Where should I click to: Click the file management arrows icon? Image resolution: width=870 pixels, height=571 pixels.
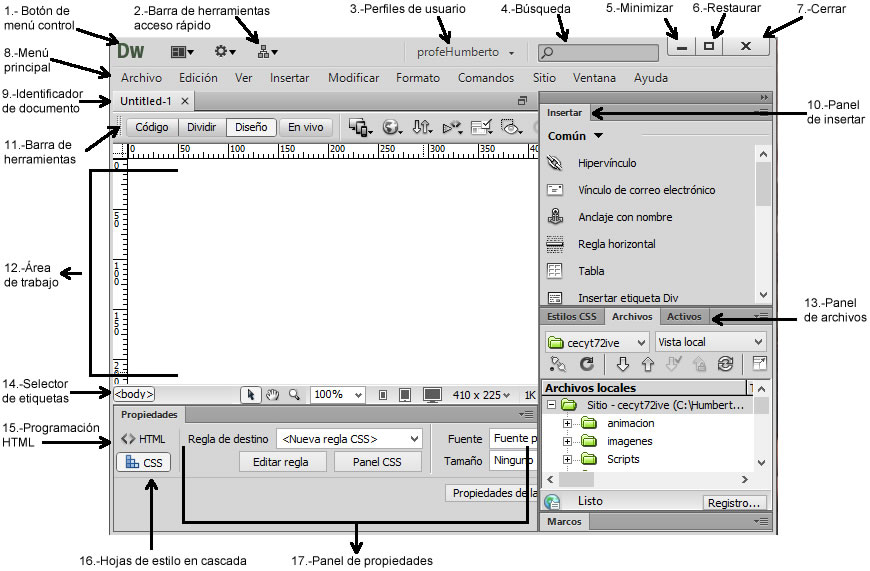[421, 127]
